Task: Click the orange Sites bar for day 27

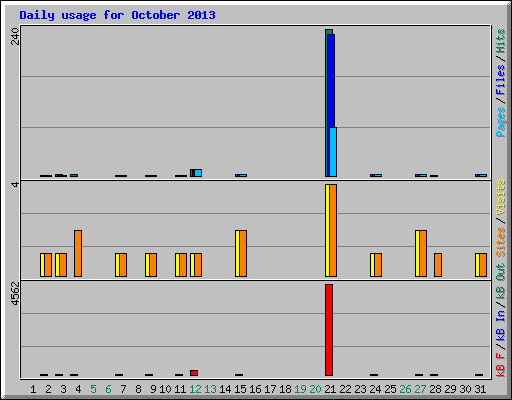Action: coord(423,253)
